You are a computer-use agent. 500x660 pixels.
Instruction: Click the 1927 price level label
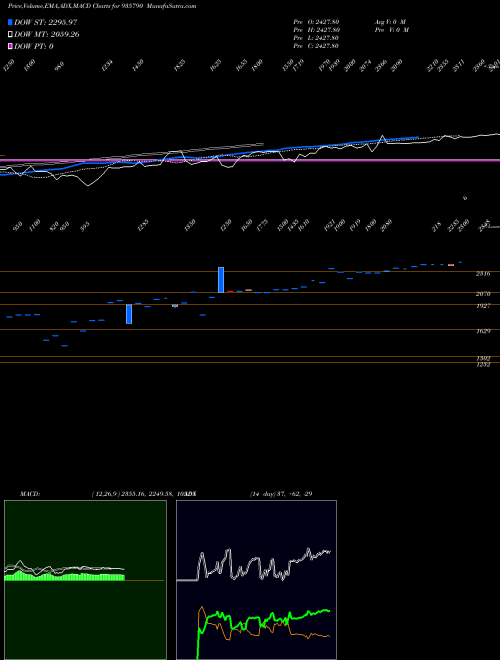tap(483, 306)
